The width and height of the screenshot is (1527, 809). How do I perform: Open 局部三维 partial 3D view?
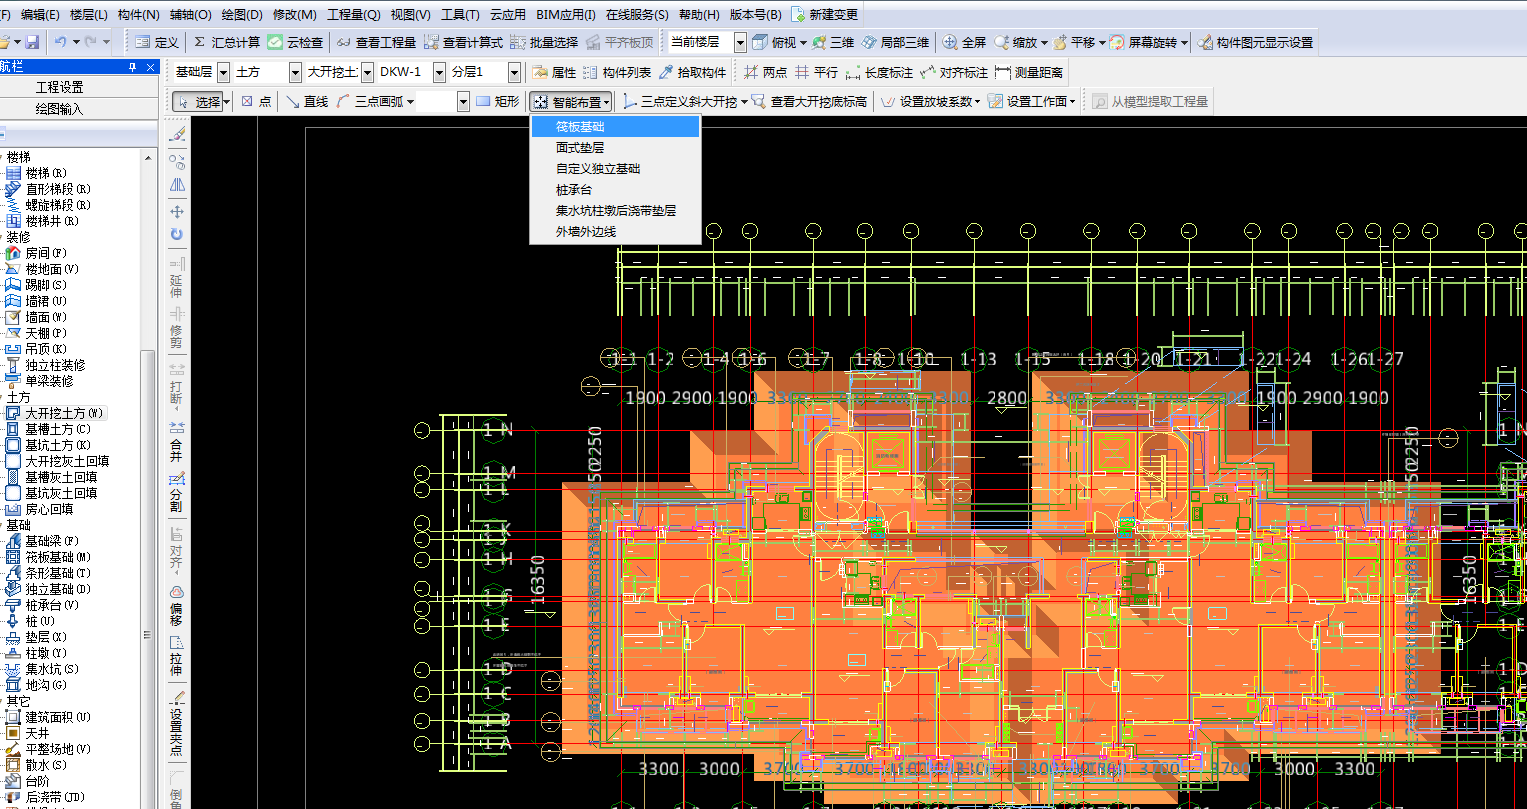895,42
